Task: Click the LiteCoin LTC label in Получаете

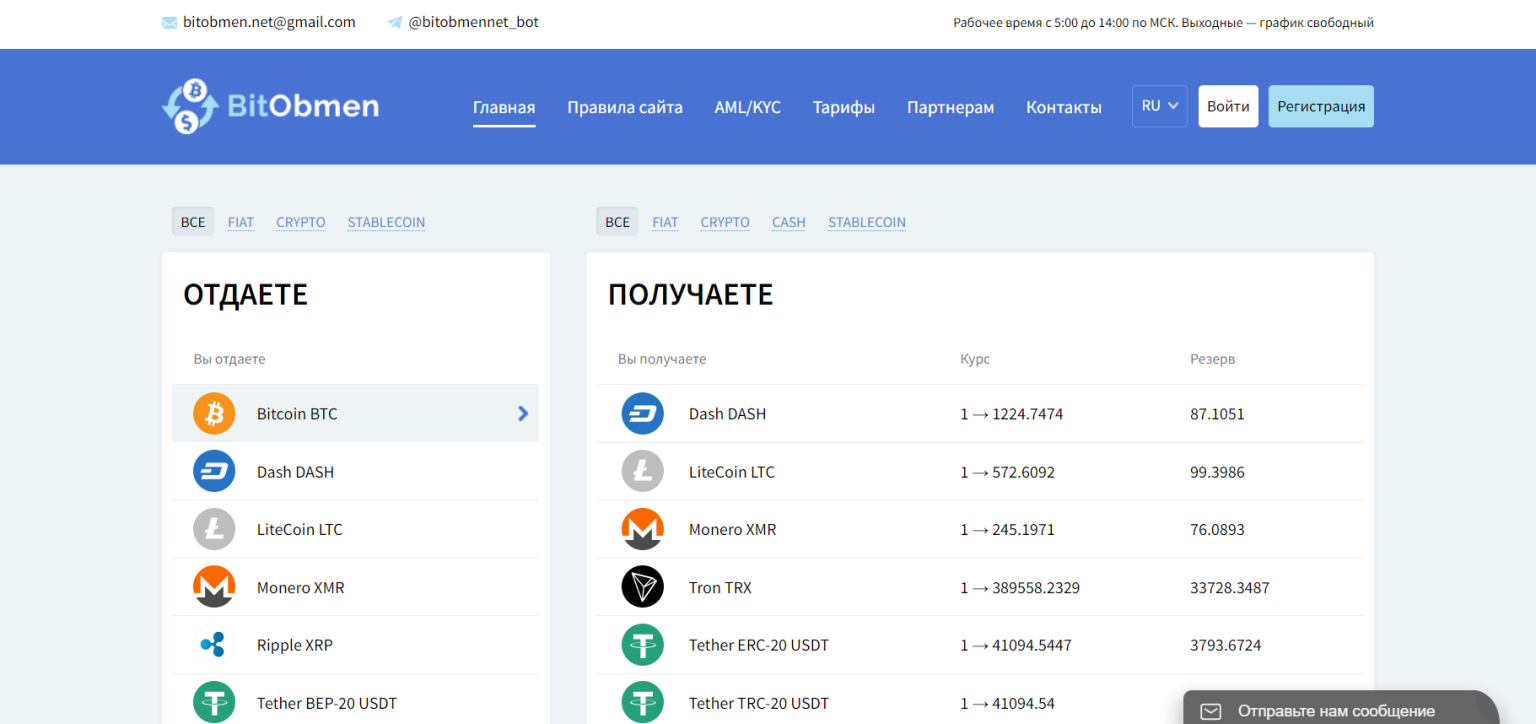Action: pyautogui.click(x=732, y=472)
